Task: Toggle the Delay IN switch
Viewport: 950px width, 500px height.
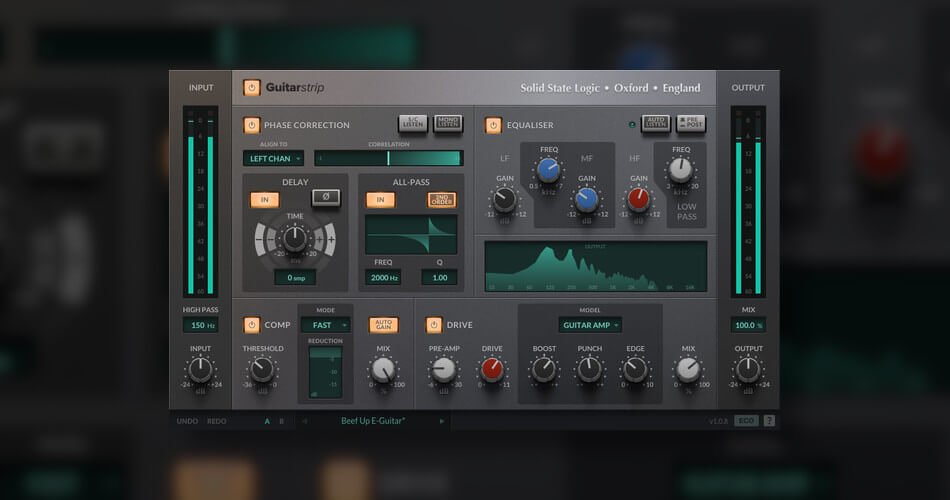Action: (x=265, y=199)
